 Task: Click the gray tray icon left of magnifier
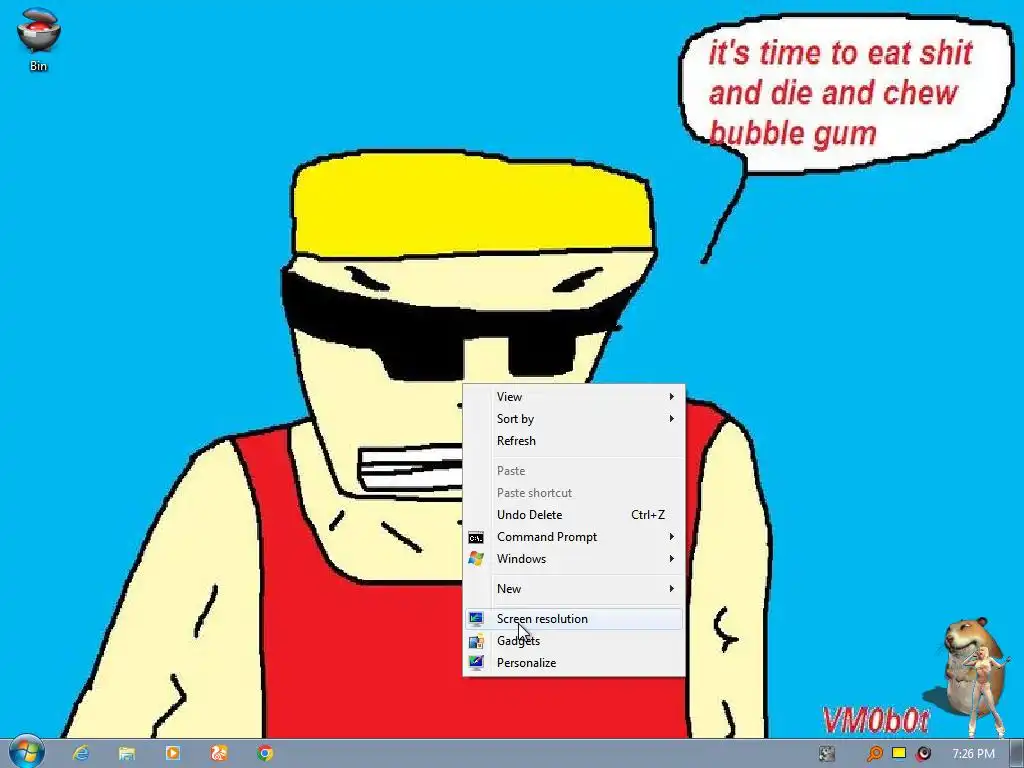[x=827, y=754]
